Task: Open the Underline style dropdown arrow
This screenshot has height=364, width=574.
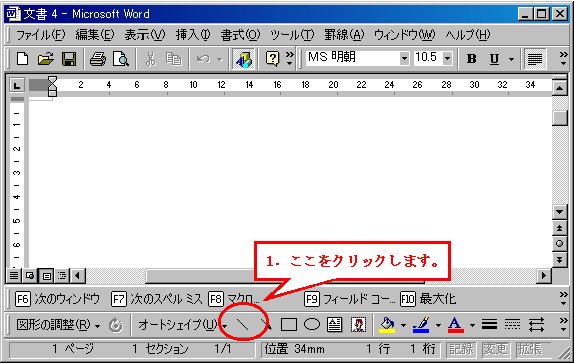Action: [x=511, y=59]
